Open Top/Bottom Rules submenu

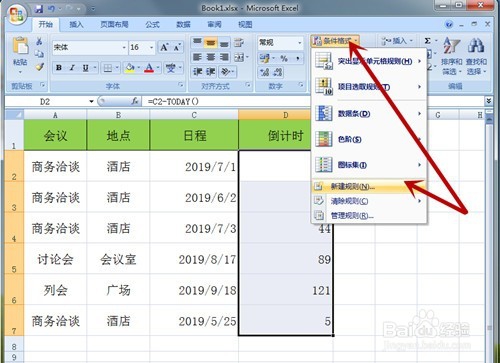pos(369,87)
